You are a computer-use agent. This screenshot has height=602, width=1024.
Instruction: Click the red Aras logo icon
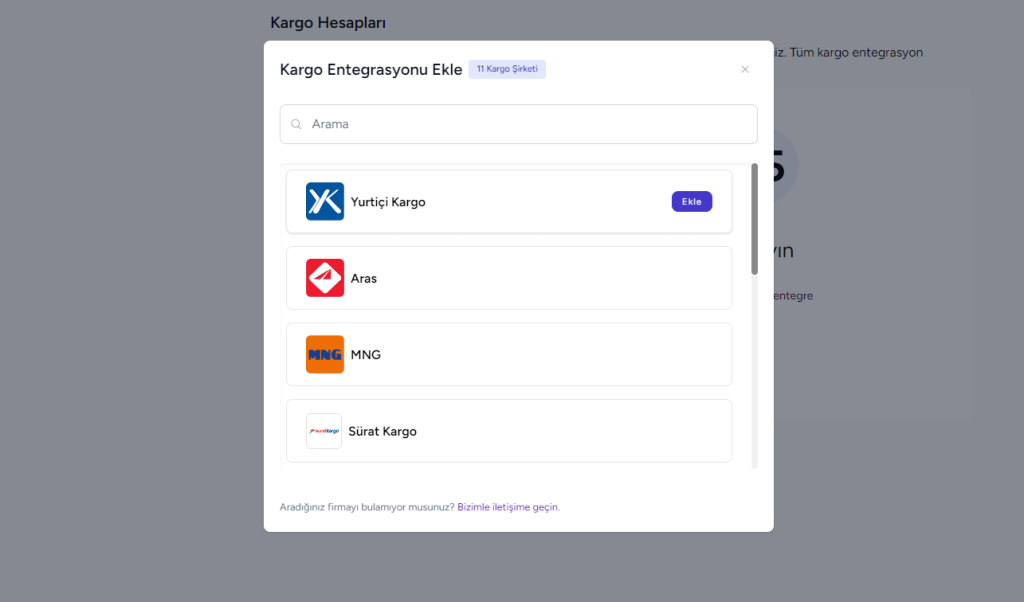click(x=325, y=278)
